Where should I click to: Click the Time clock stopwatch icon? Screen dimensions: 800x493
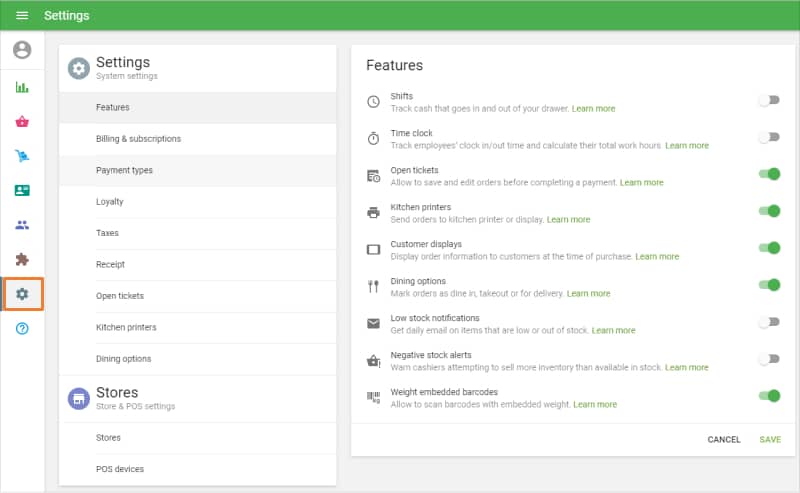coord(373,138)
